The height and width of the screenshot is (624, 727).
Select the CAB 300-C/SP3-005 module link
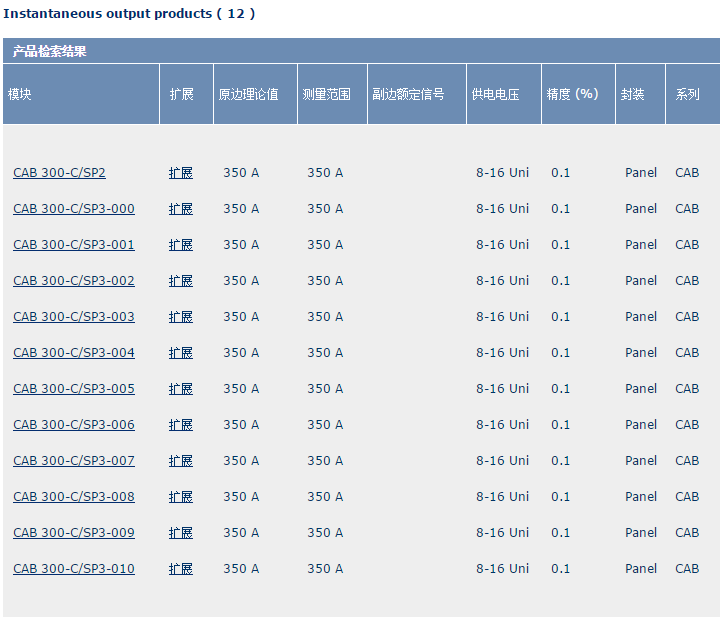[73, 389]
